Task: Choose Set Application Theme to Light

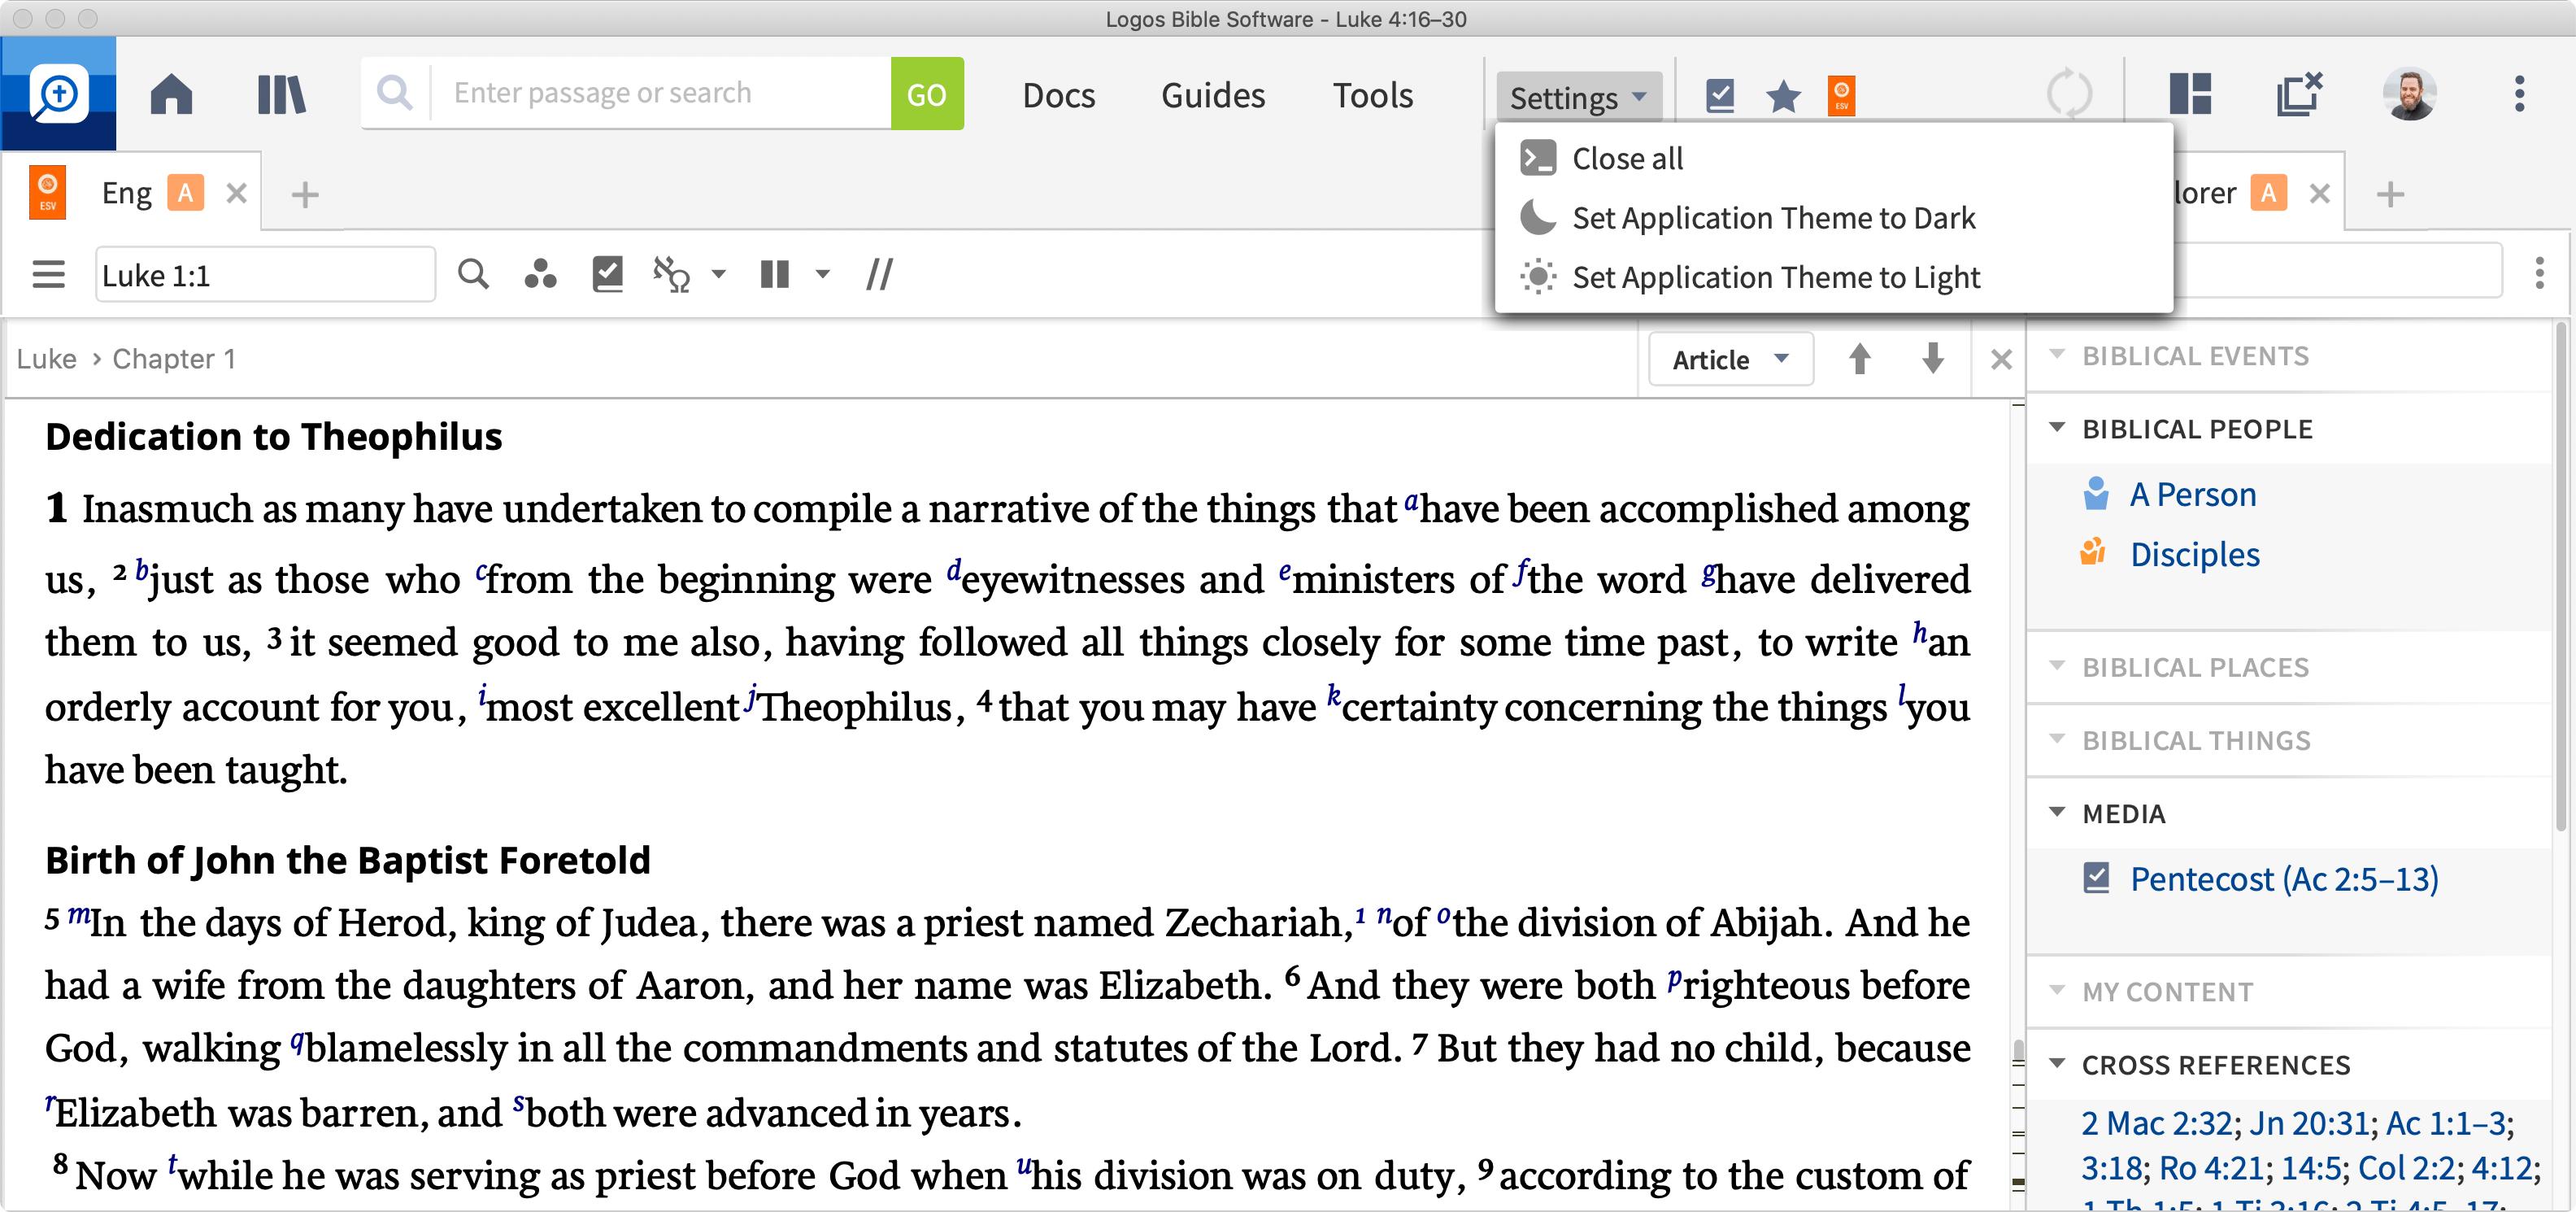Action: pyautogui.click(x=1833, y=276)
